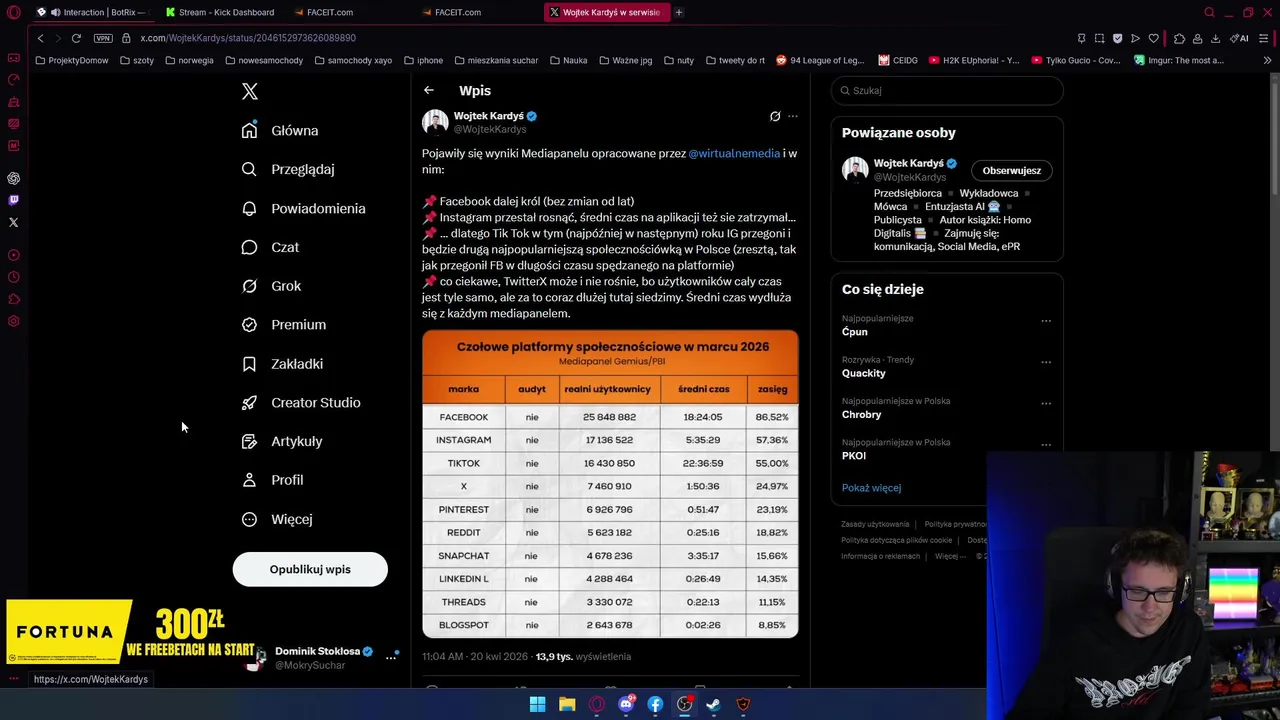Open browser extensions icon
Viewport: 1280px width, 720px height.
[1179, 38]
